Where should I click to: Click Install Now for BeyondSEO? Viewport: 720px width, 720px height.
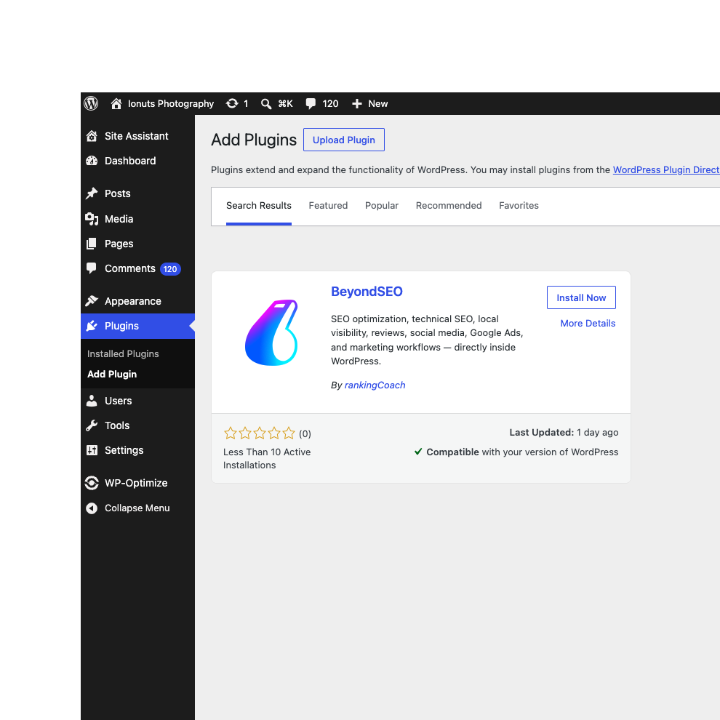(x=581, y=298)
